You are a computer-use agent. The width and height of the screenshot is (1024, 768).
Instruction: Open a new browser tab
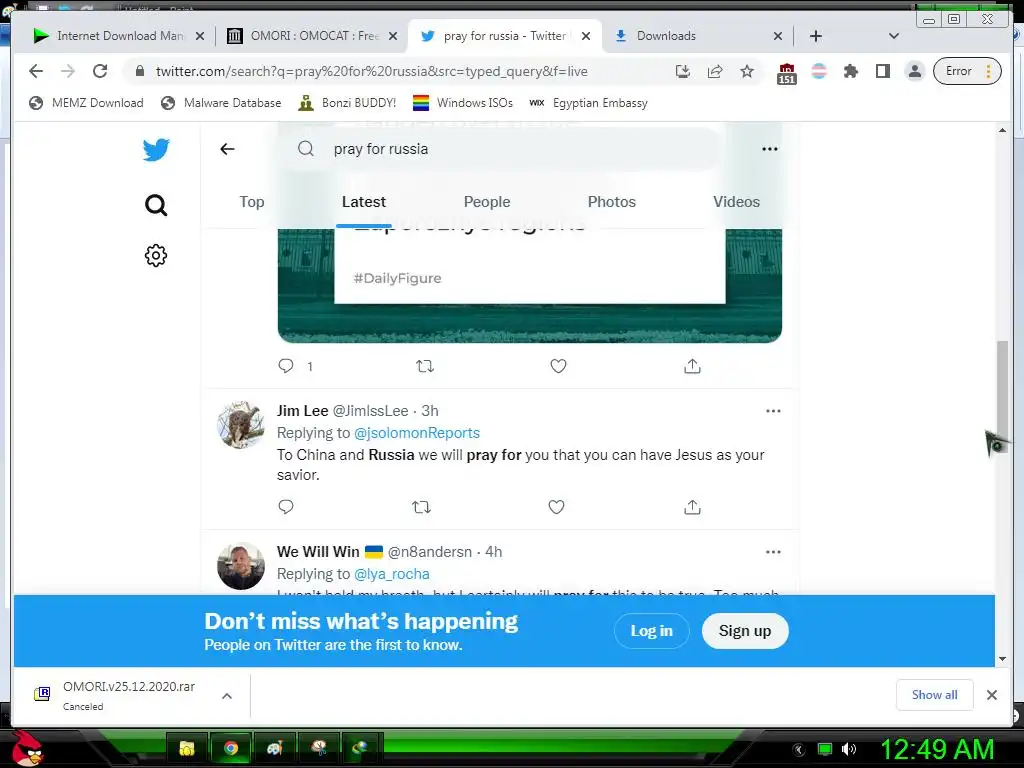(816, 36)
